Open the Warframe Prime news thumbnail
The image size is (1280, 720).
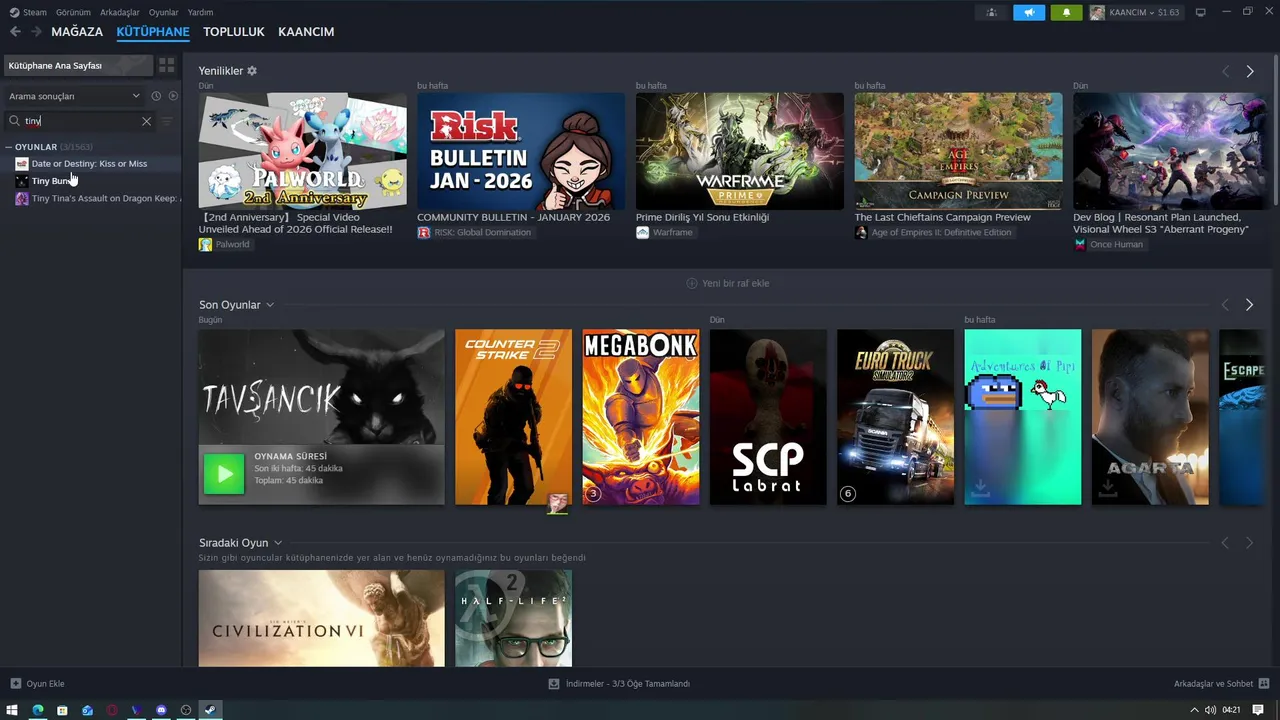pyautogui.click(x=740, y=151)
